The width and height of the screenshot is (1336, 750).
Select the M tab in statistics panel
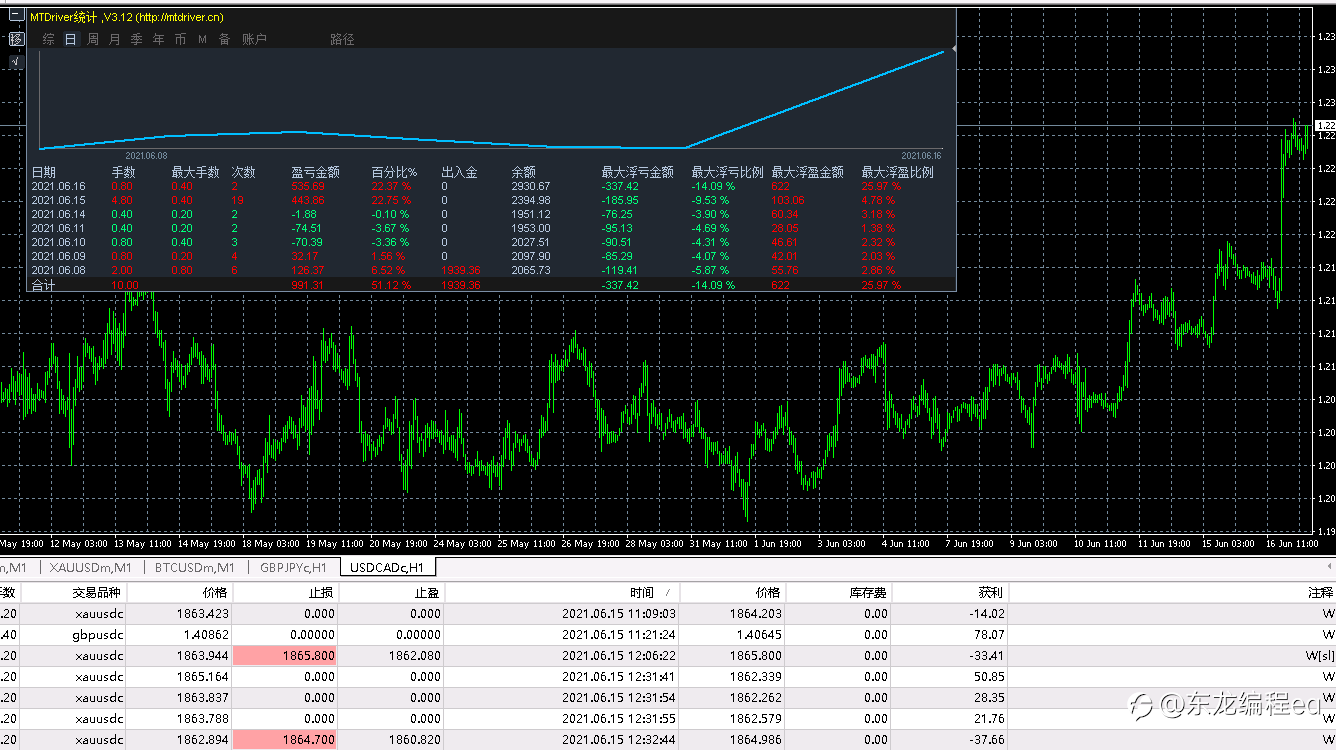202,39
